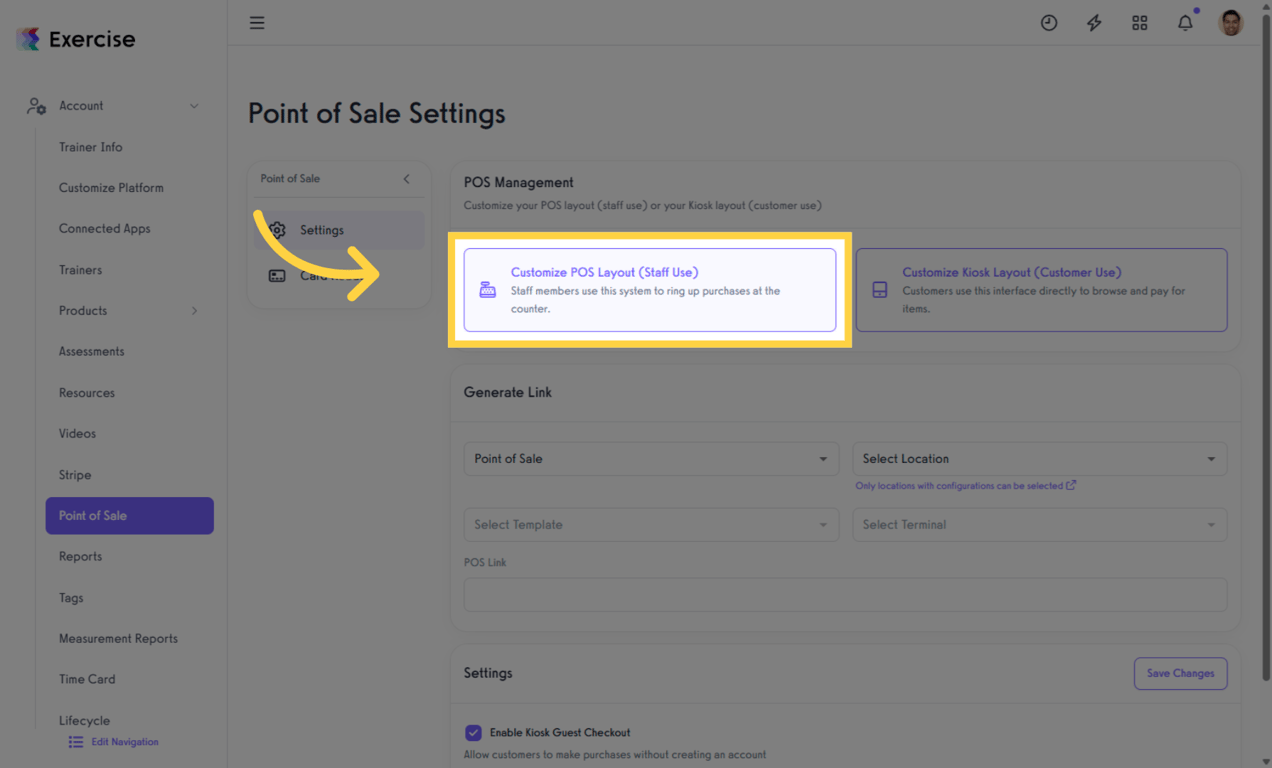Click the hamburger menu icon
This screenshot has width=1272, height=768.
pyautogui.click(x=257, y=23)
